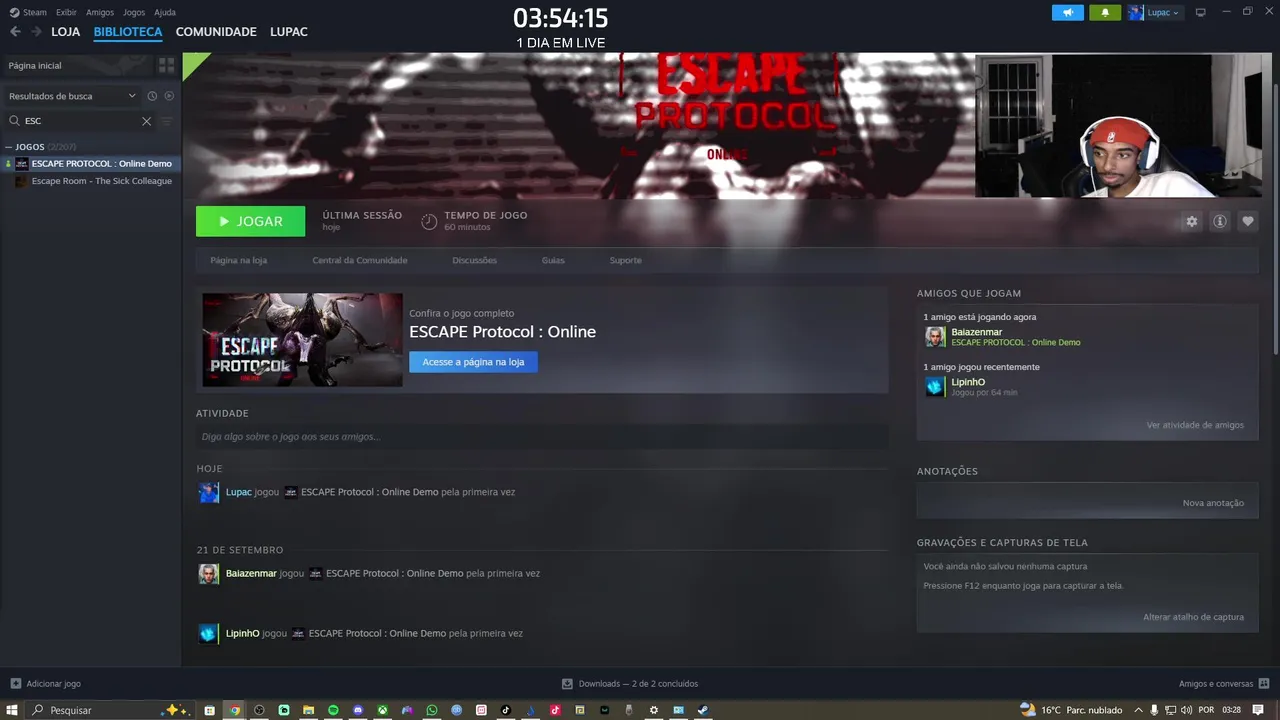Open advanced search filter icon
The image size is (1280, 720).
tap(167, 121)
